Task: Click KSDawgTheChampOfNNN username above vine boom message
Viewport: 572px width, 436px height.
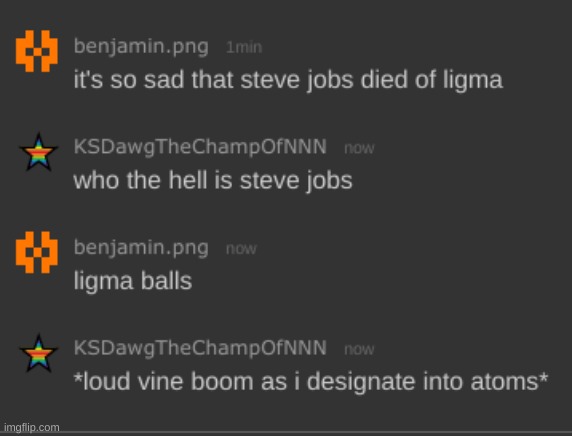Action: click(x=200, y=348)
